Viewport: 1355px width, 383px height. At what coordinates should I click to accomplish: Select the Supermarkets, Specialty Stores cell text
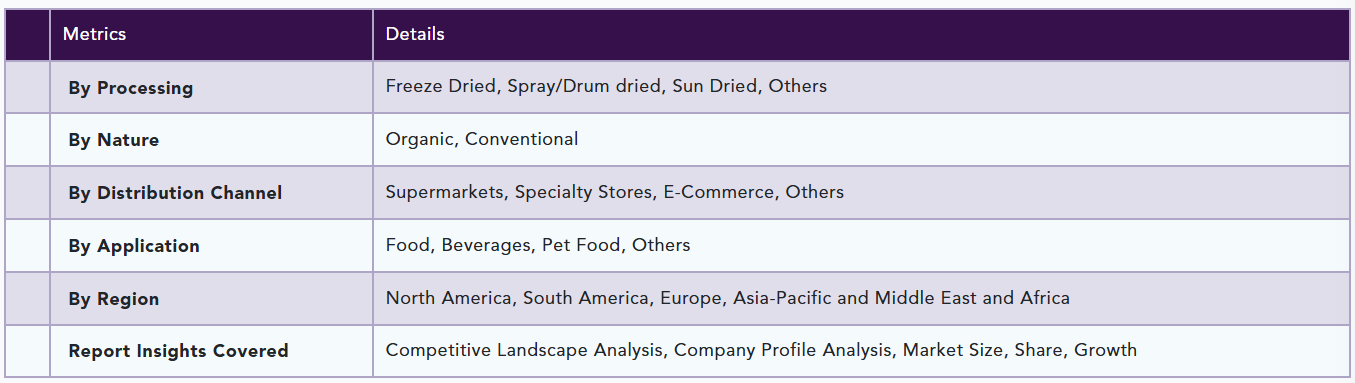615,192
